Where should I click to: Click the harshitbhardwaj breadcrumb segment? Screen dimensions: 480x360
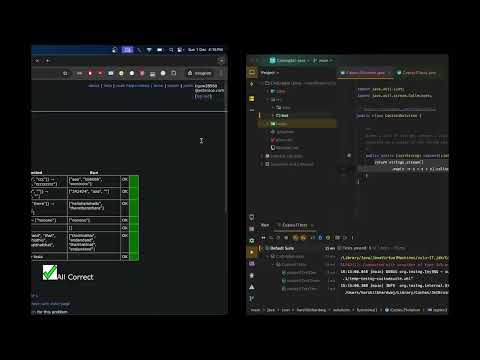click(311, 310)
